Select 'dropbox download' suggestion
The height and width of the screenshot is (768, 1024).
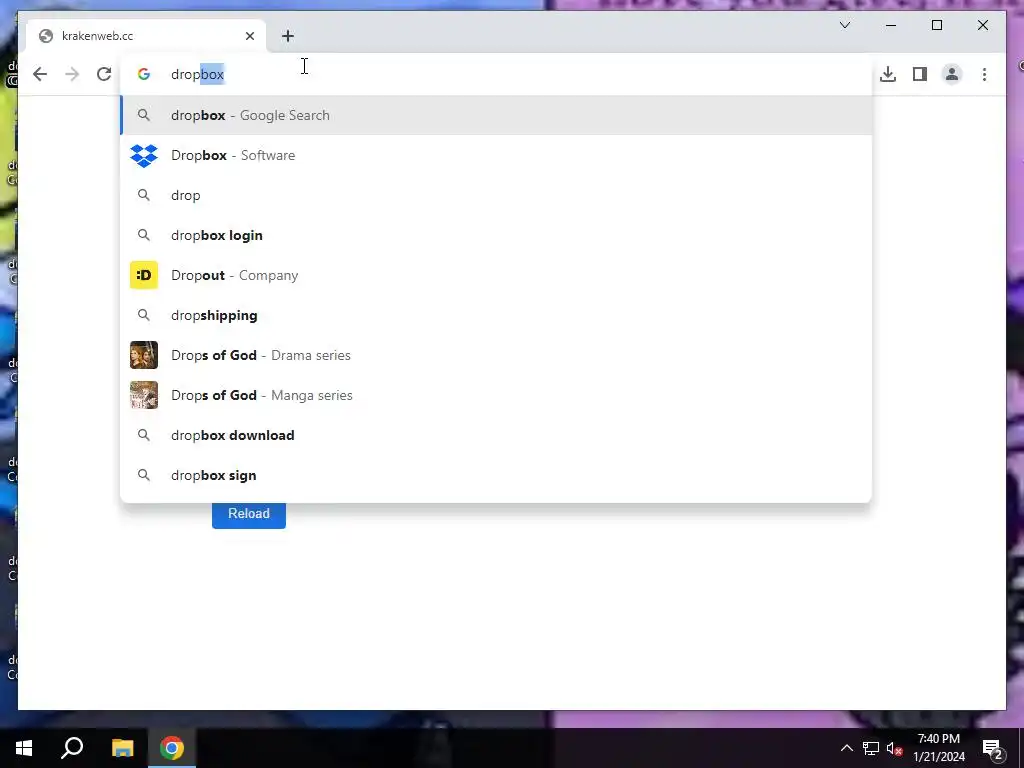496,435
